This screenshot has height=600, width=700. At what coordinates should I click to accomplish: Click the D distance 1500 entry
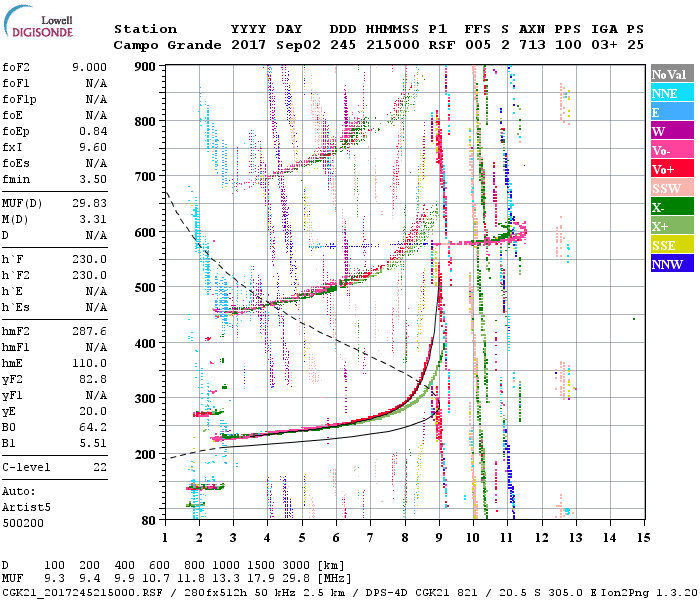(x=261, y=565)
